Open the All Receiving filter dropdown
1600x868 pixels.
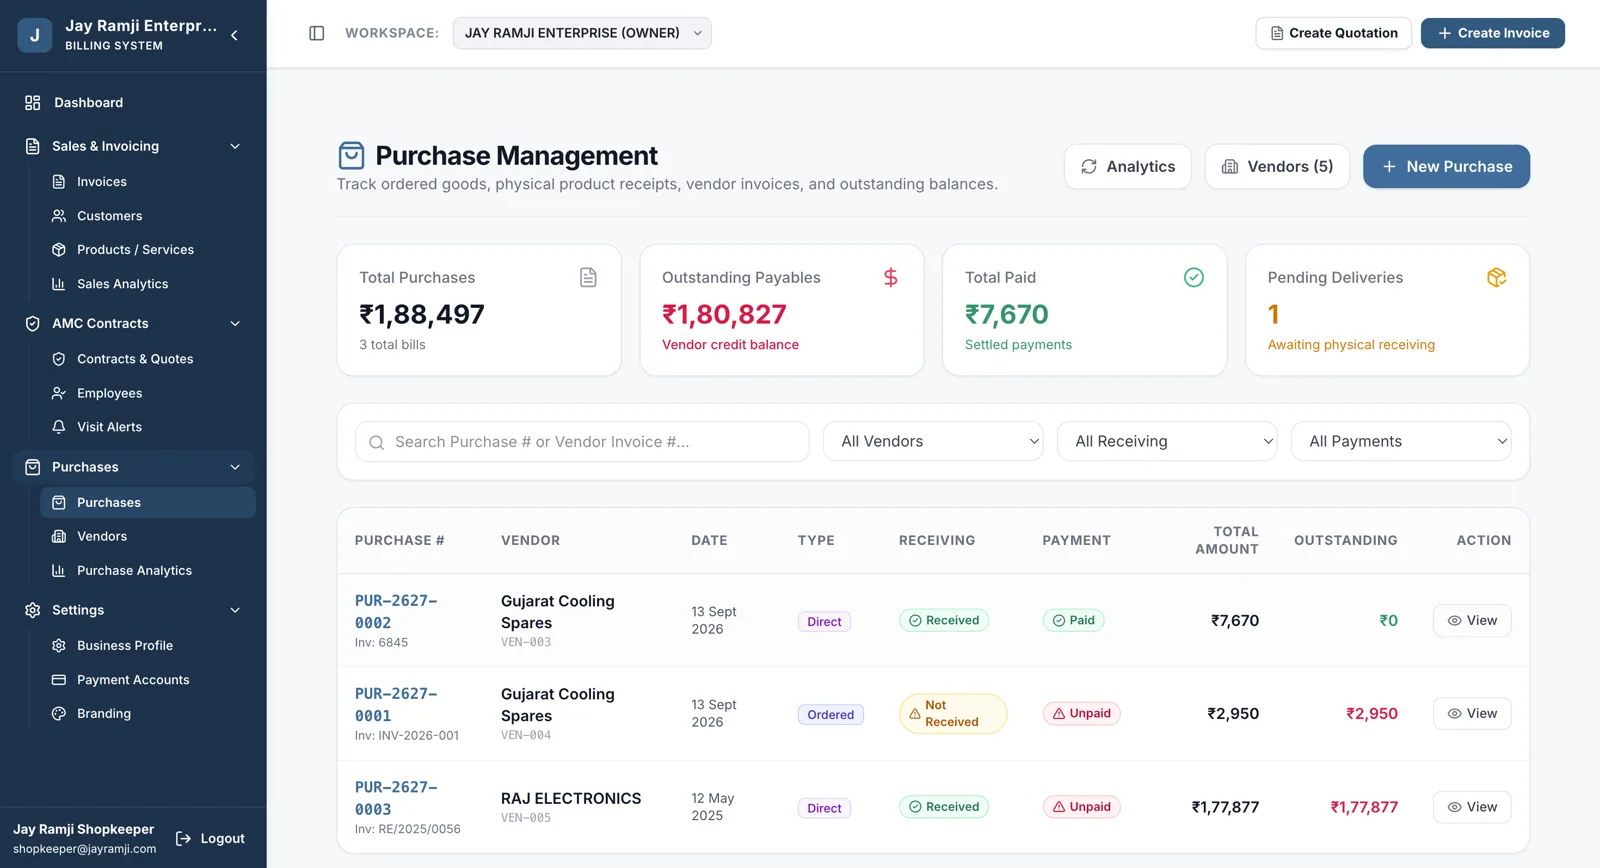point(1167,441)
